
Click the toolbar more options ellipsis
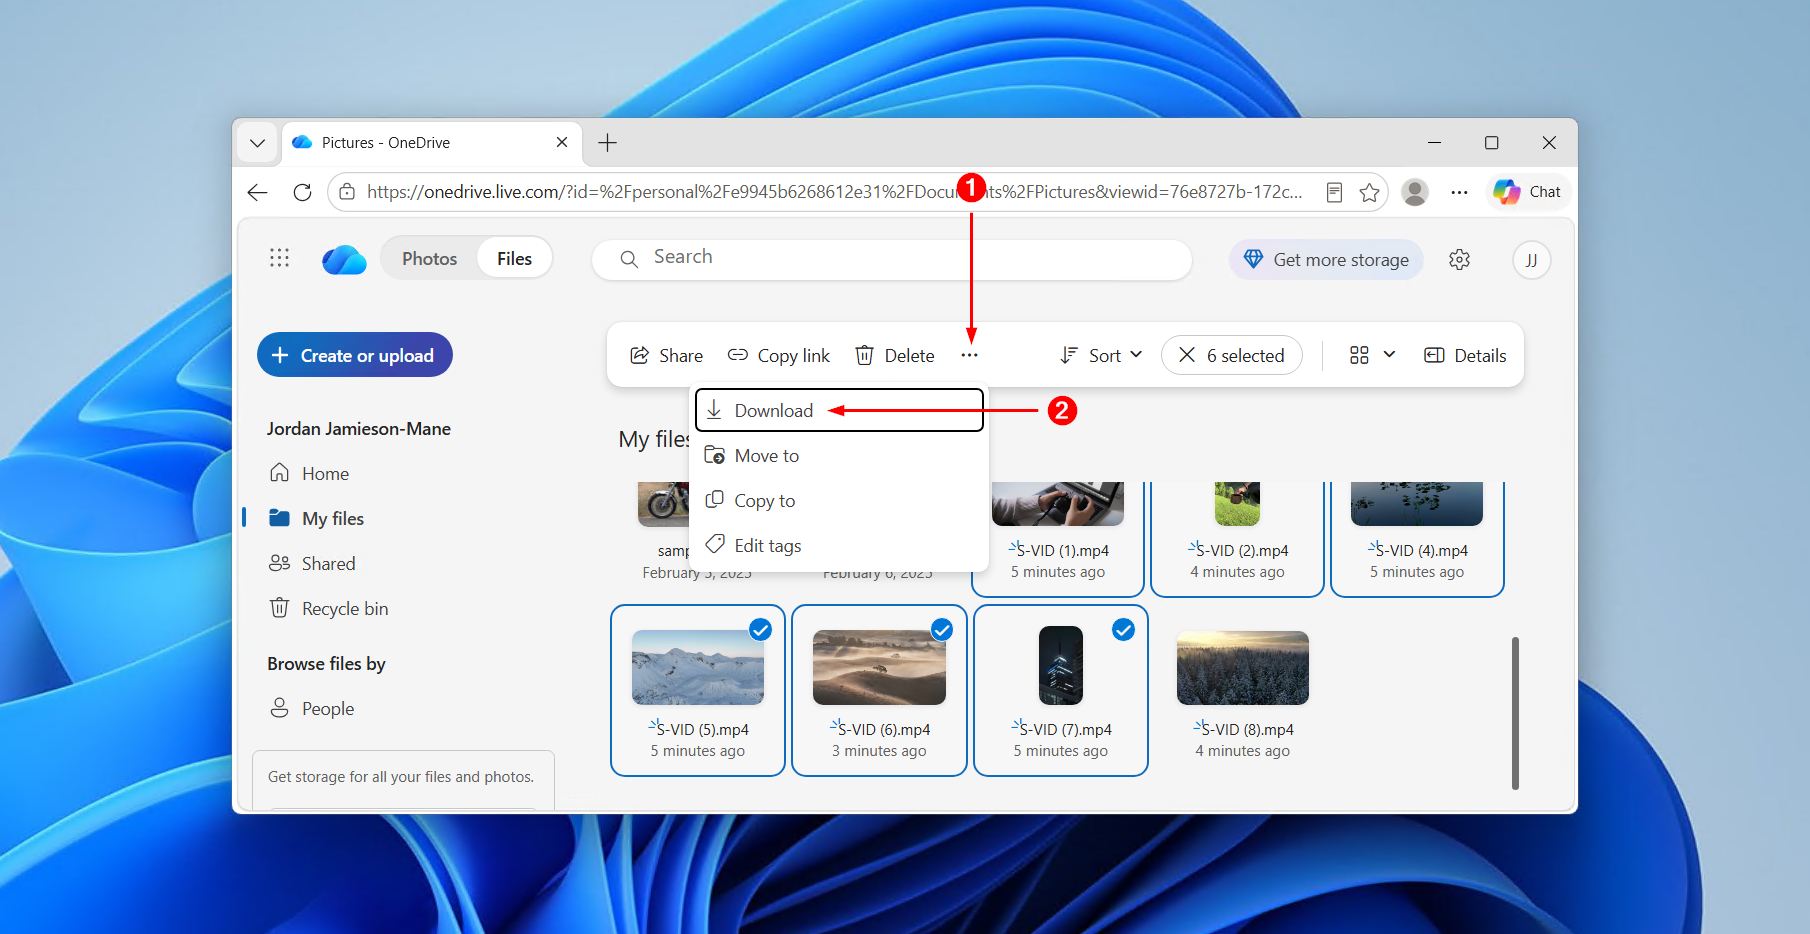coord(969,355)
